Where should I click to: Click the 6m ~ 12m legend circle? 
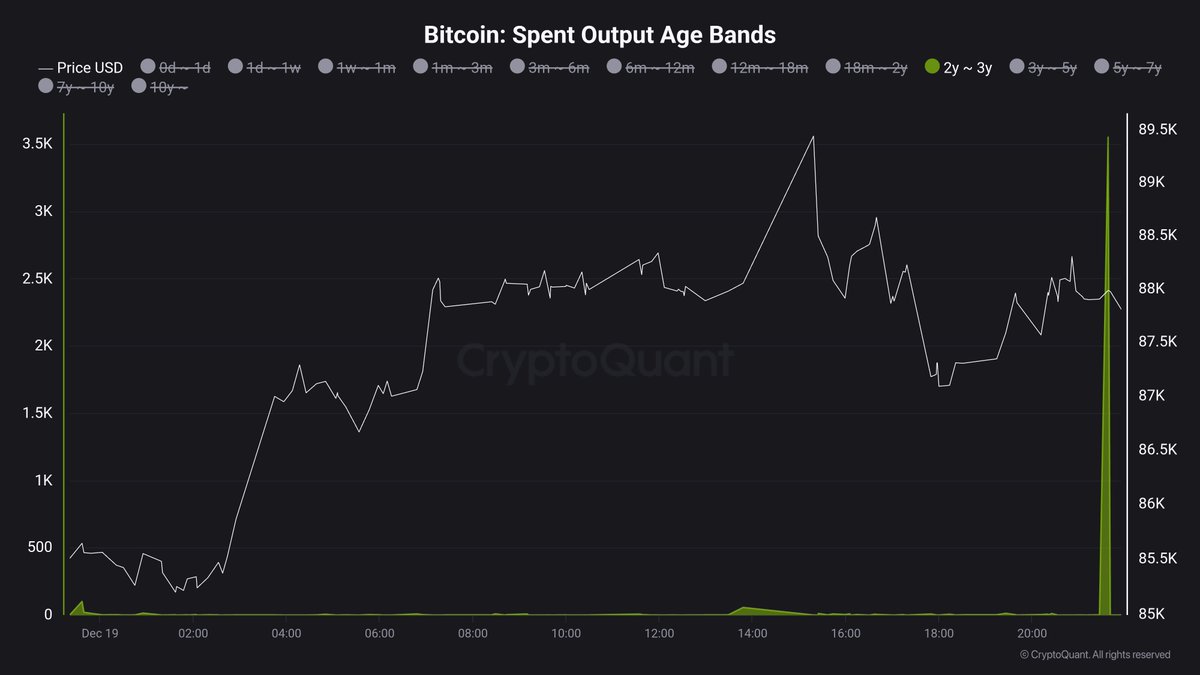pos(614,67)
